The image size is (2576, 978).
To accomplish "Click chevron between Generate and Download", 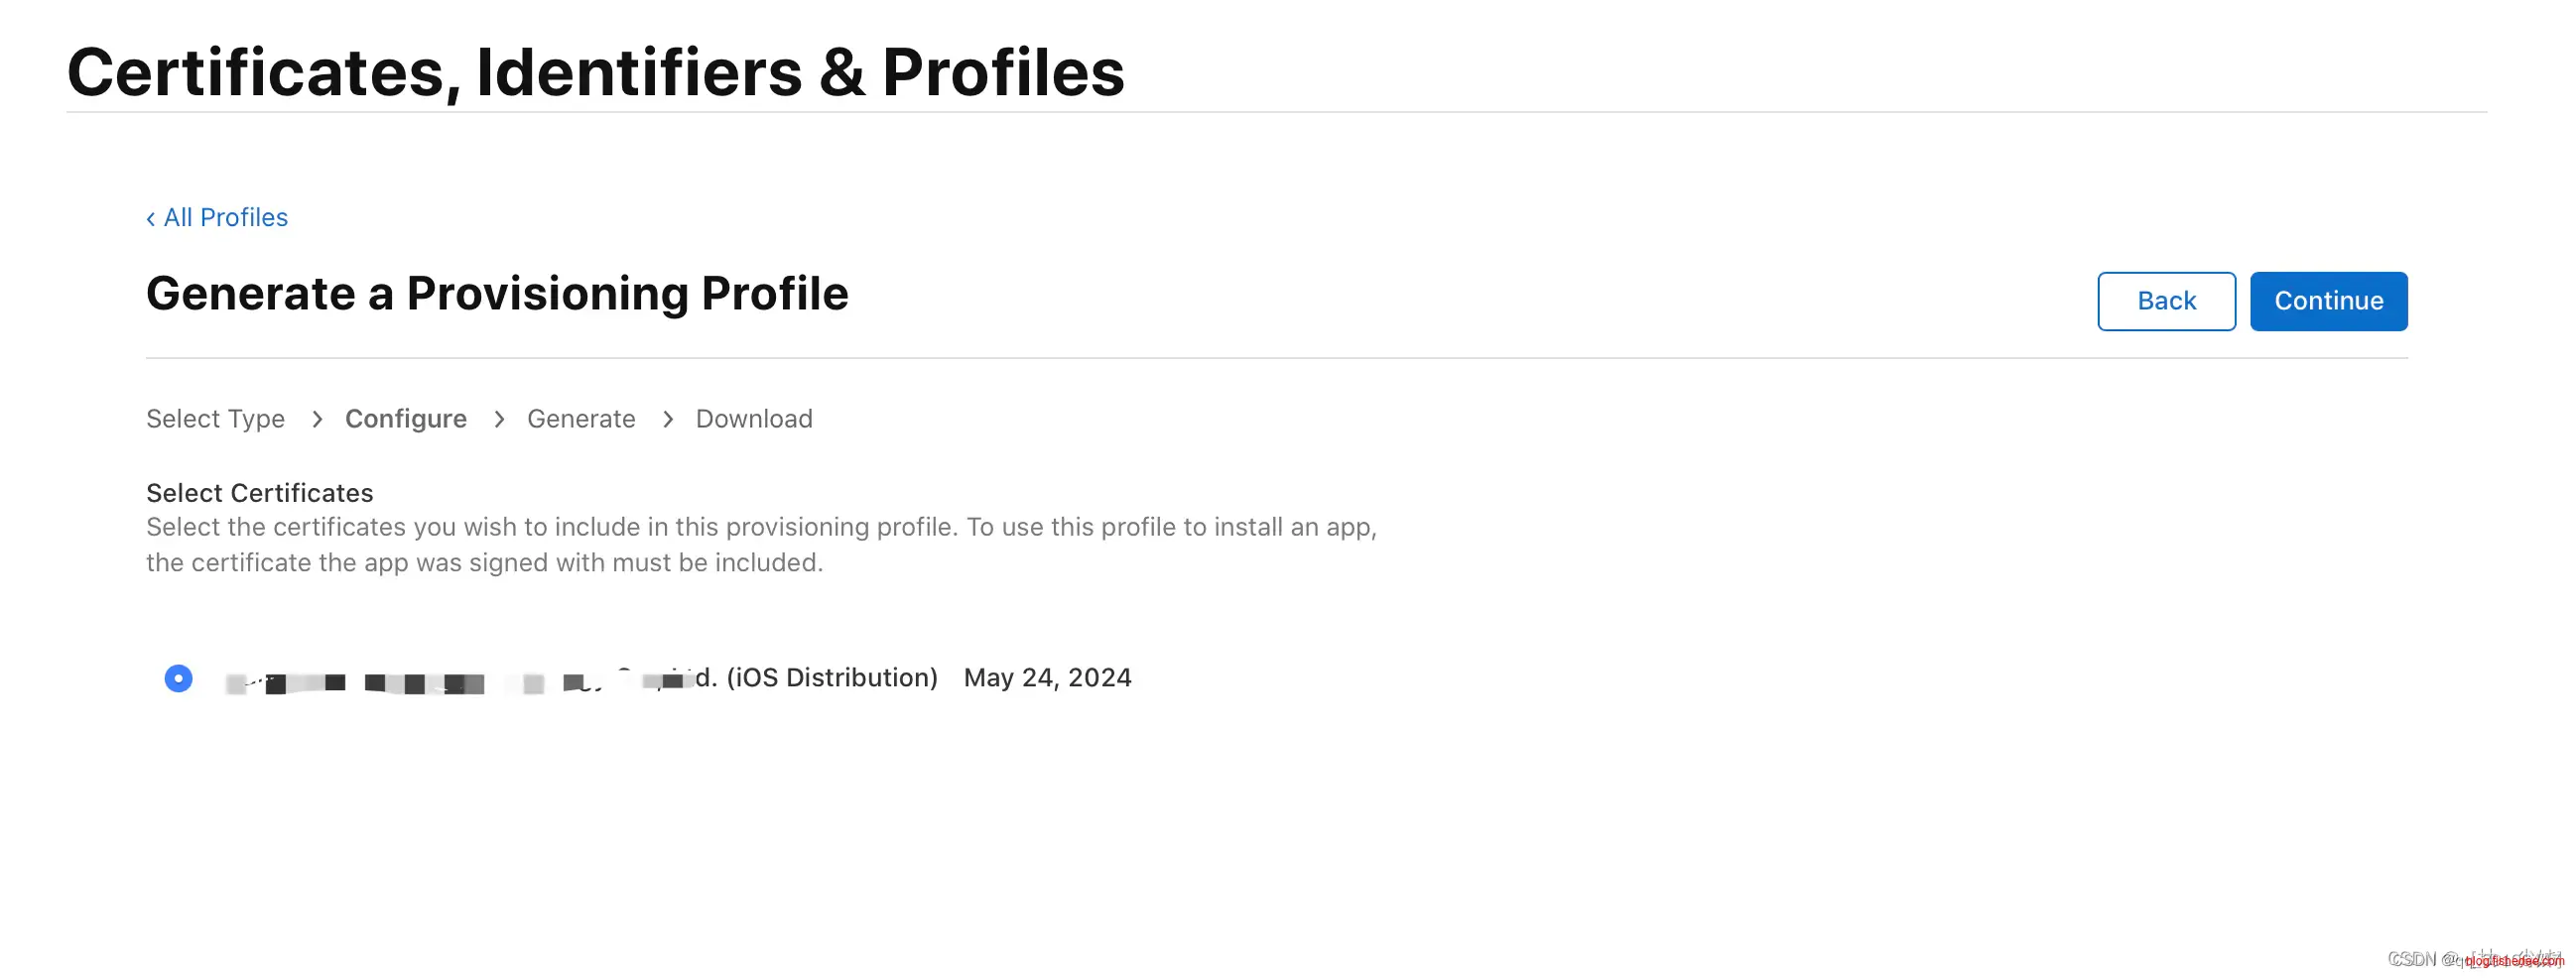I will (x=667, y=419).
